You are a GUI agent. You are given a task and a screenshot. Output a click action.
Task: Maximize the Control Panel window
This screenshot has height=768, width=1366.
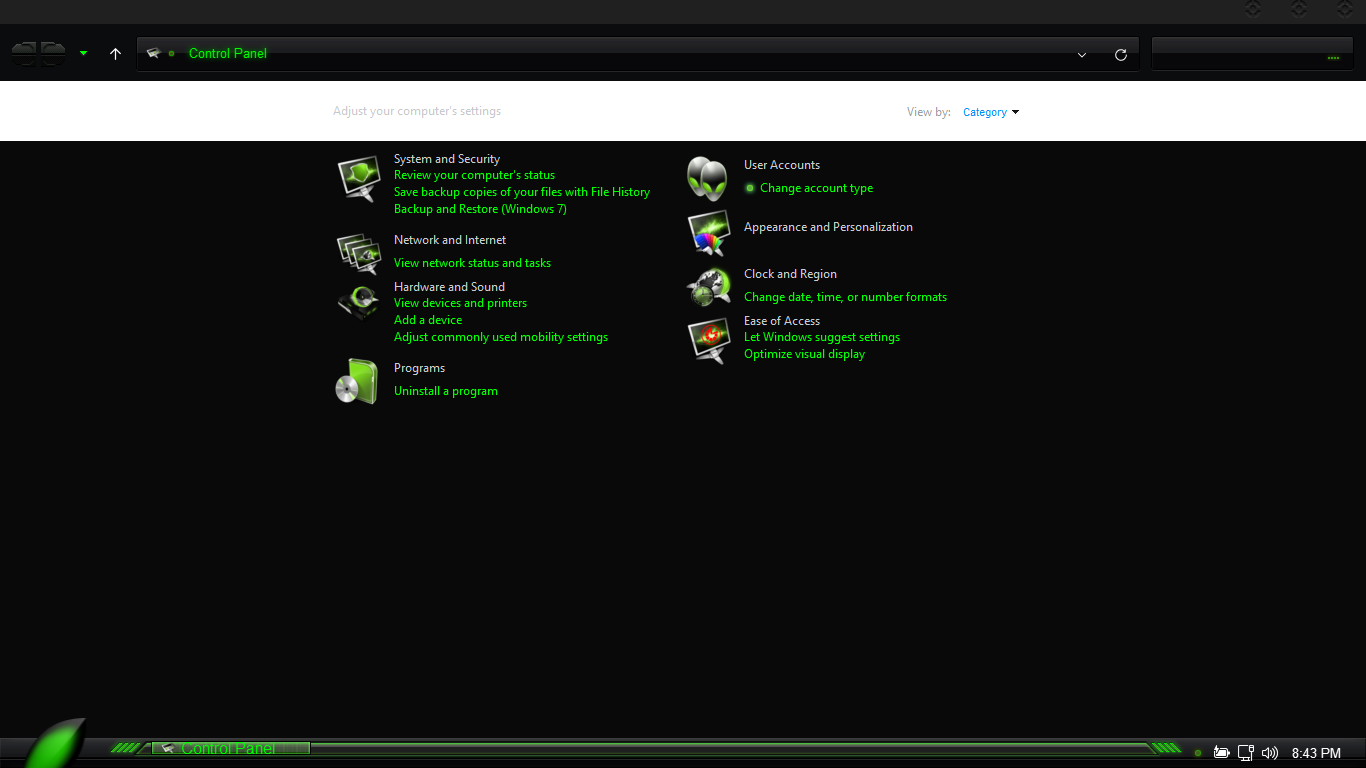tap(1299, 9)
